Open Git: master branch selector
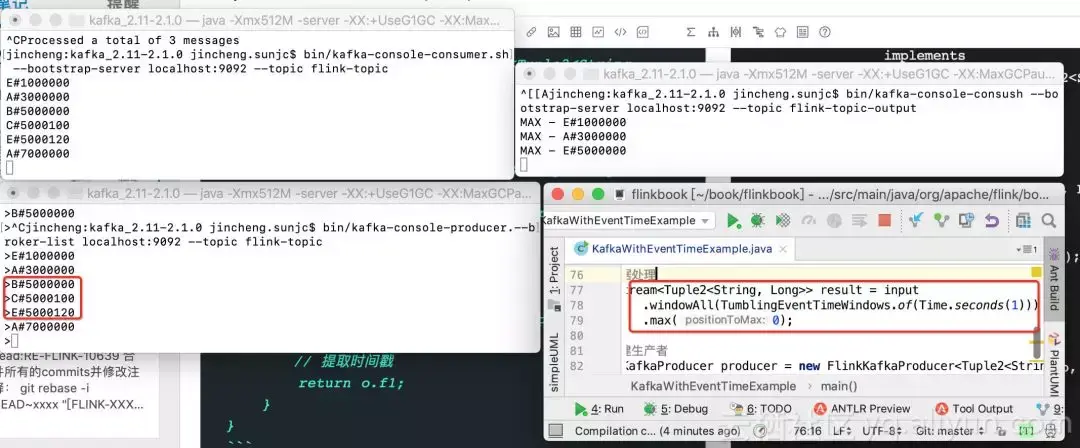 (x=951, y=431)
